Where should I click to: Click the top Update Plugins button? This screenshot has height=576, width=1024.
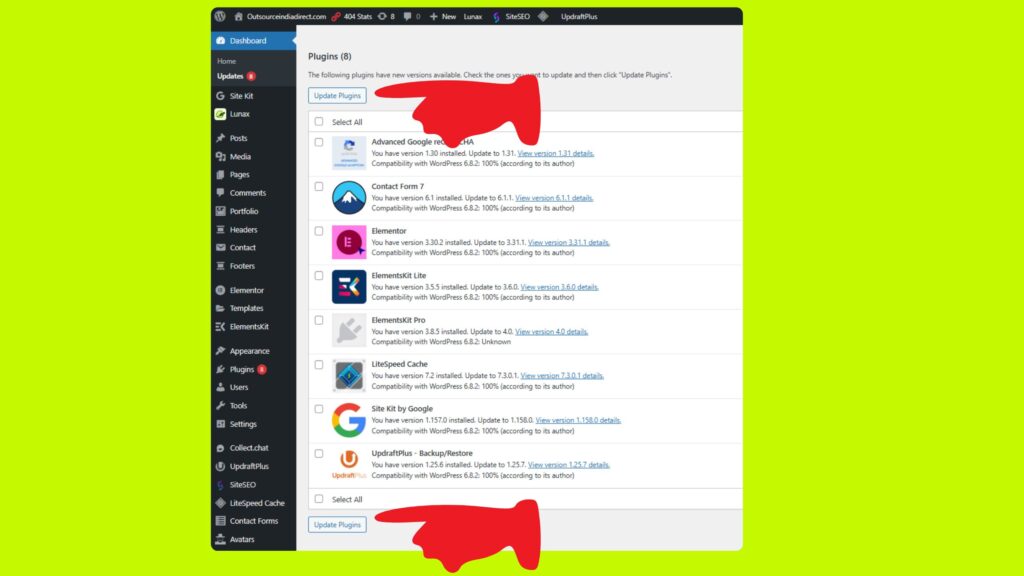tap(337, 94)
